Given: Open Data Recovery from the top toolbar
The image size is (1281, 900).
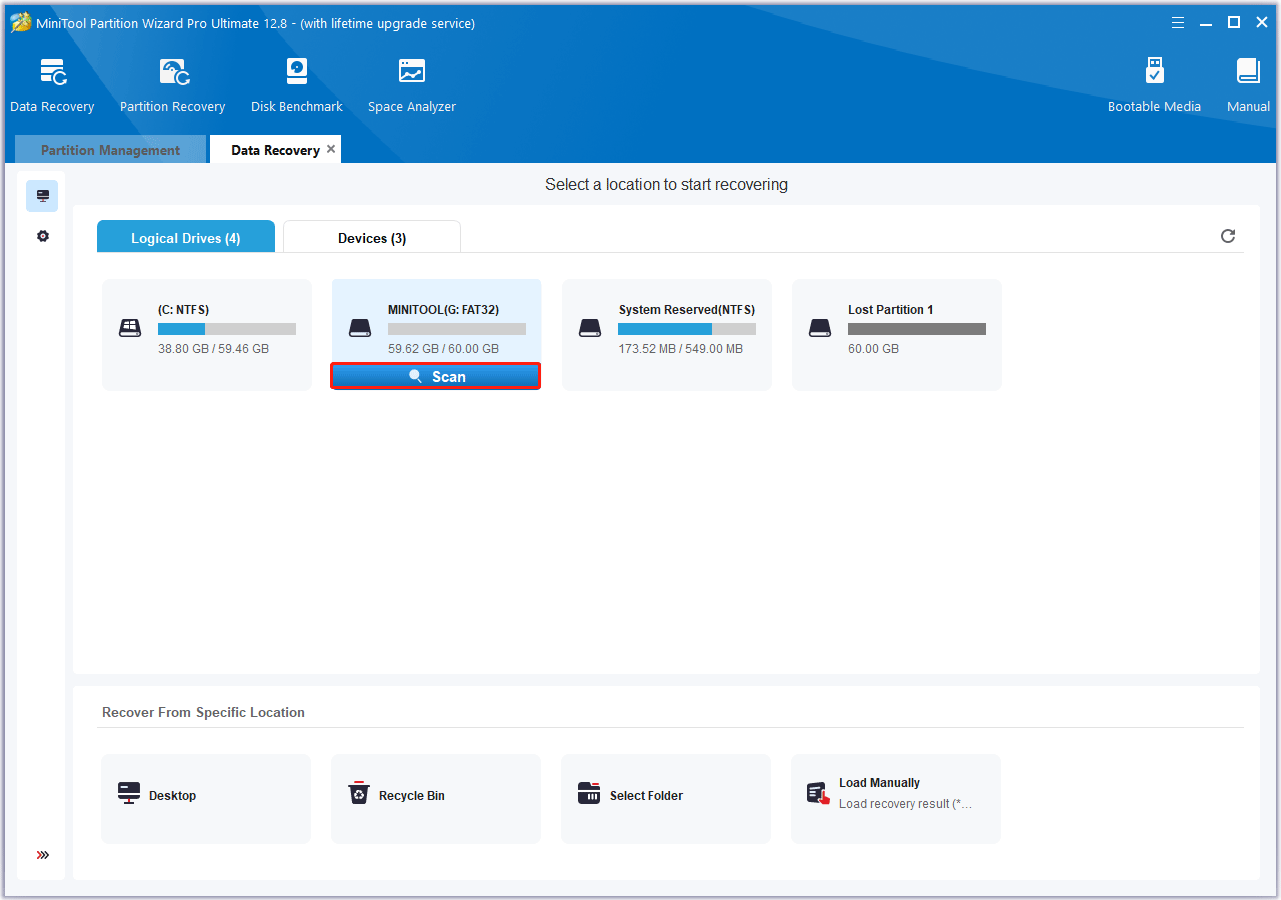Looking at the screenshot, I should pos(52,85).
